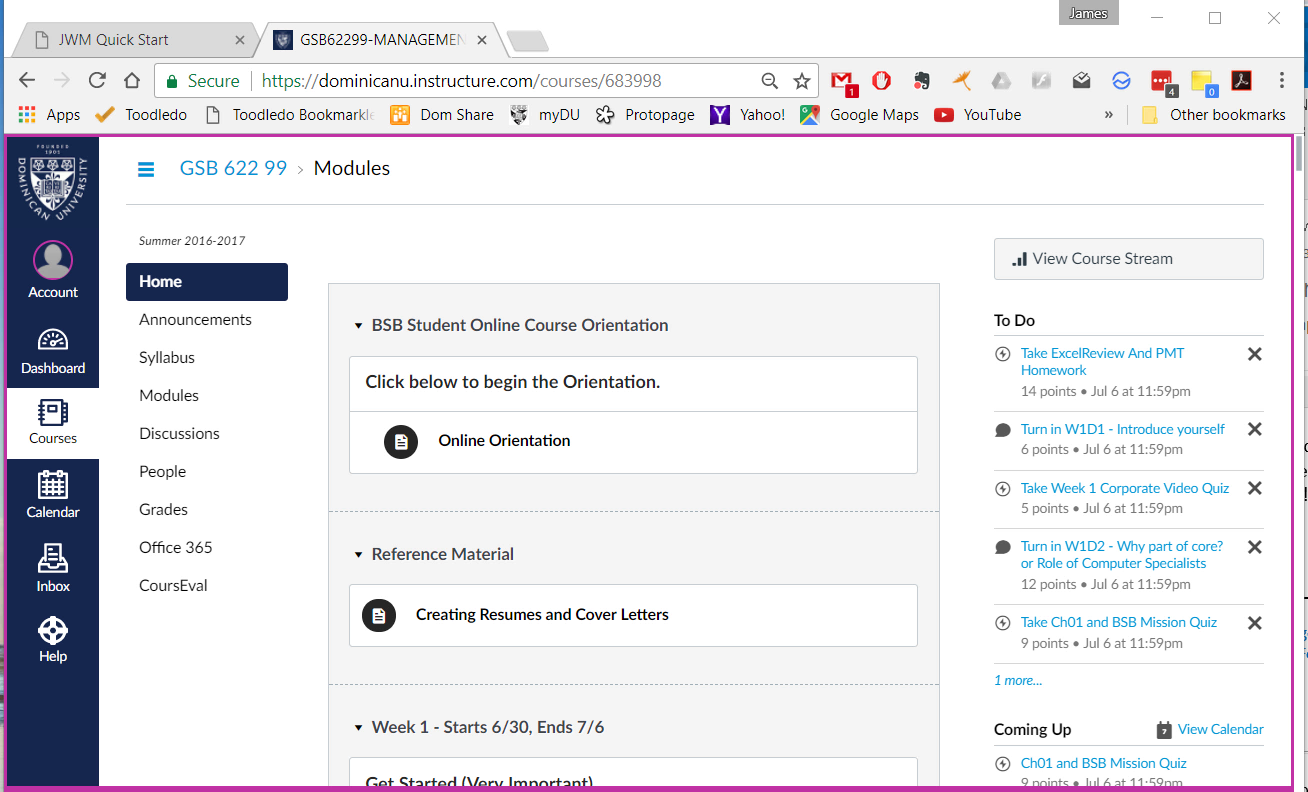Open the Account avatar menu

(x=53, y=270)
